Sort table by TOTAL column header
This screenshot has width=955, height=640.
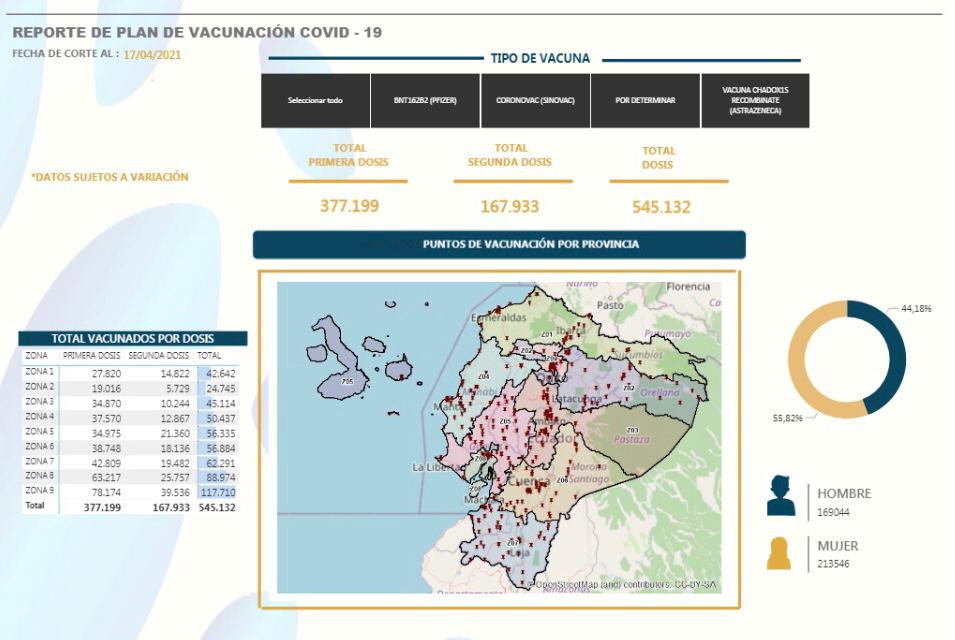[x=209, y=355]
